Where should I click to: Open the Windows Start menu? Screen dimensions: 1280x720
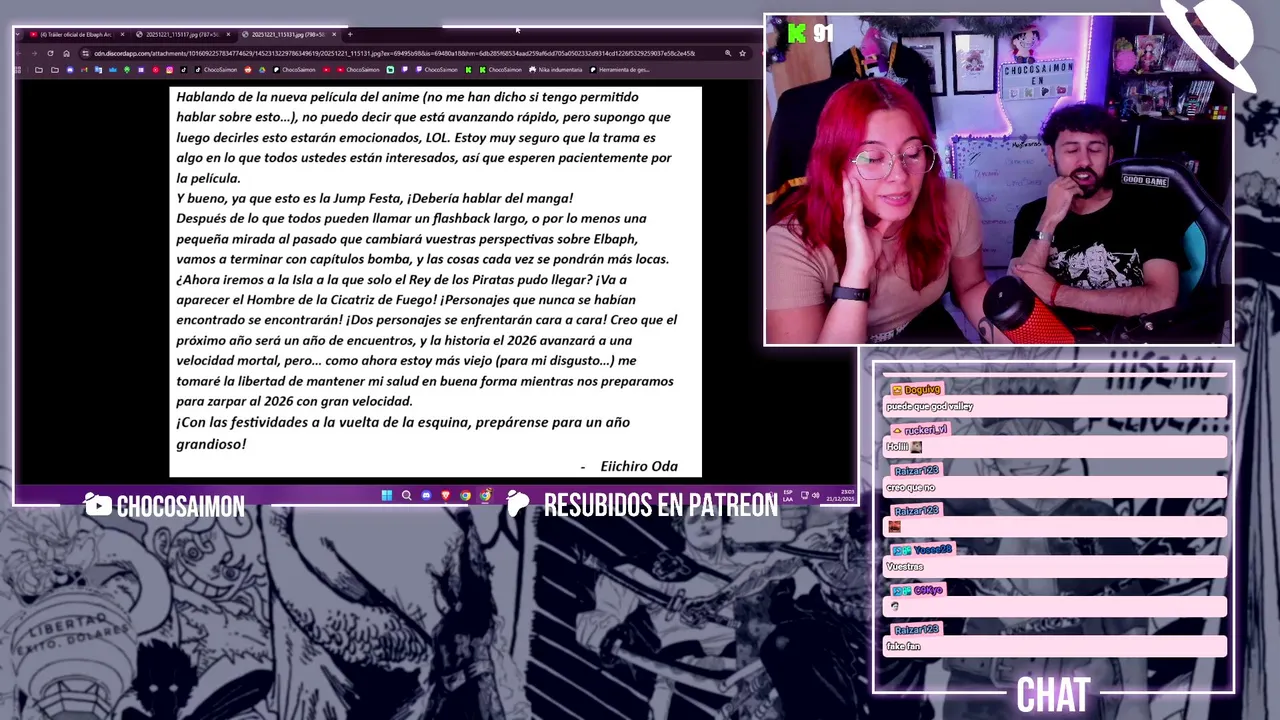386,495
